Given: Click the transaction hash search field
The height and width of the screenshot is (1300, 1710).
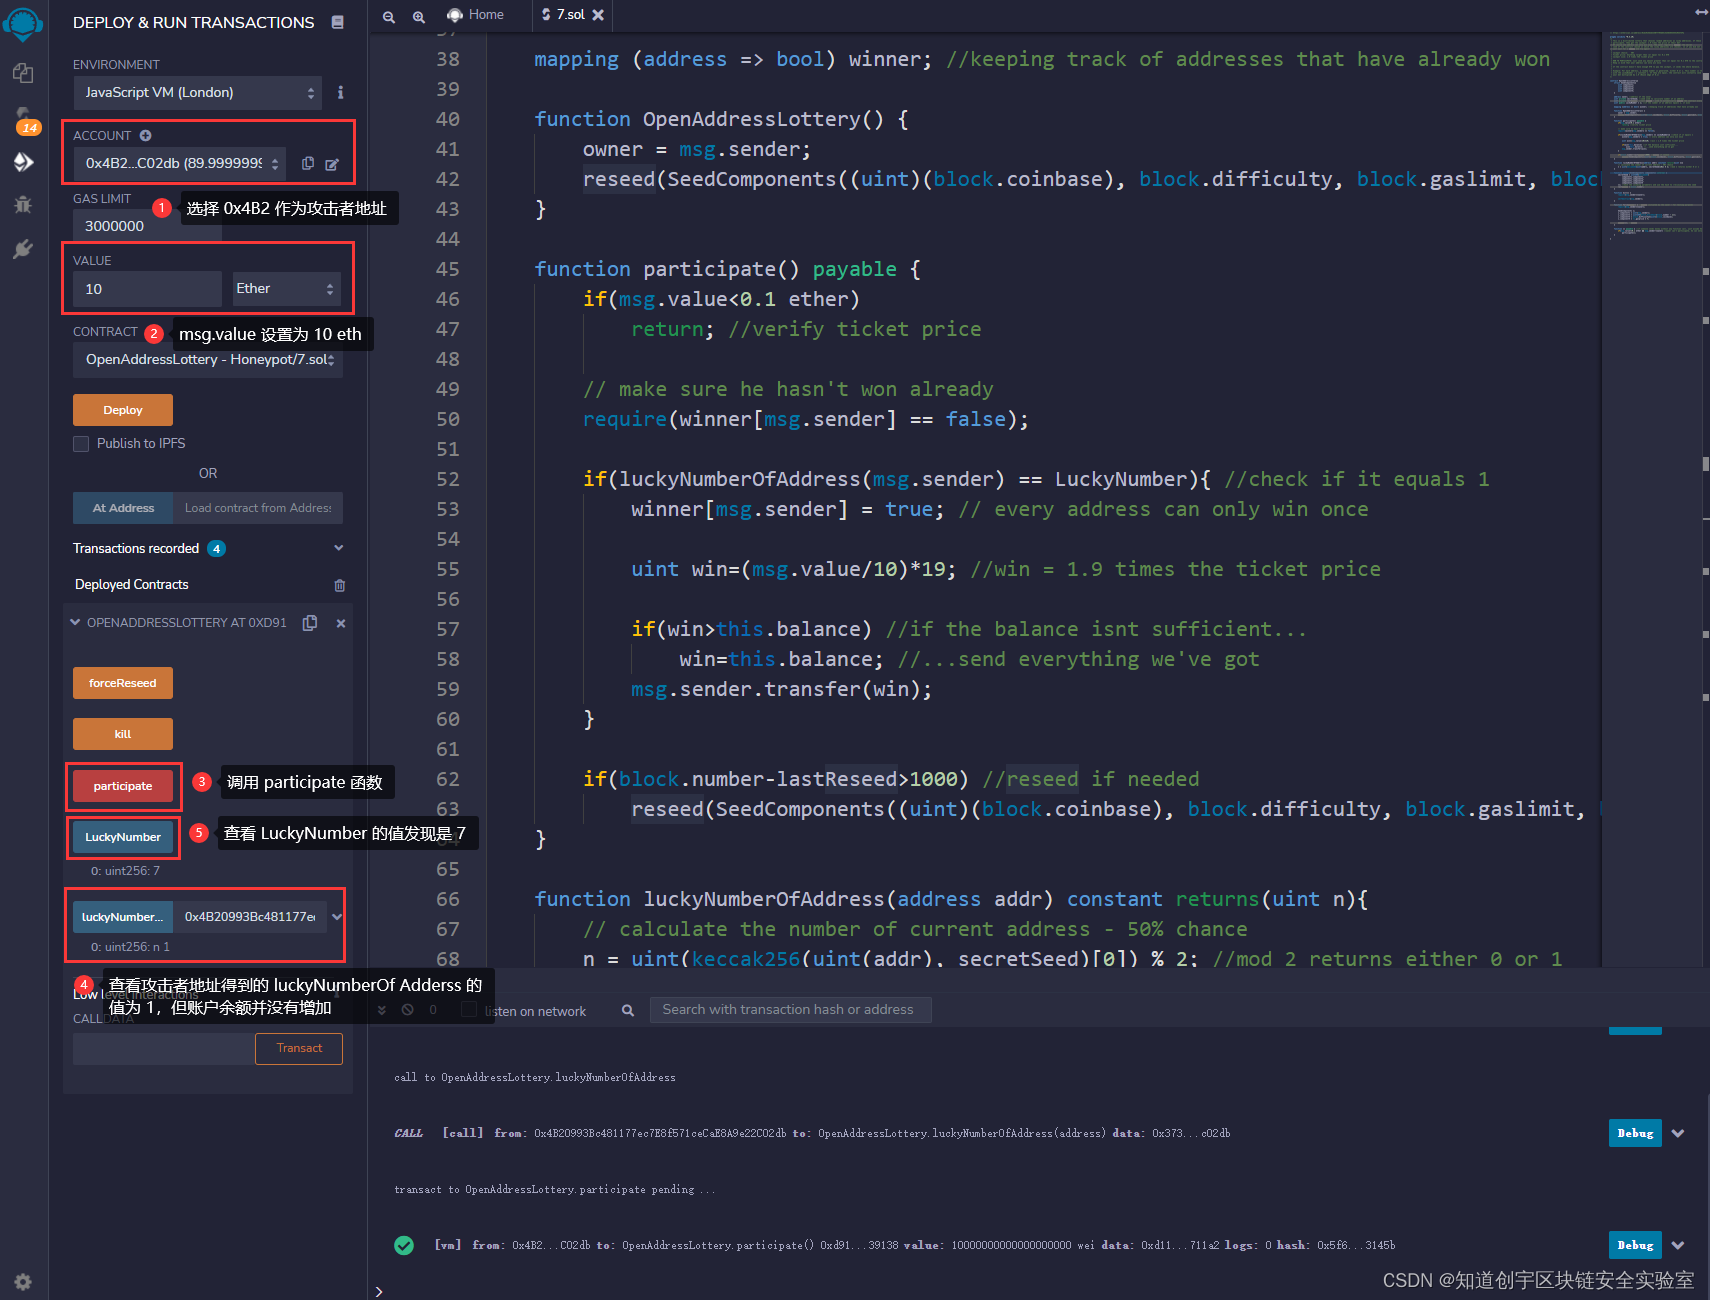Looking at the screenshot, I should tap(791, 1010).
